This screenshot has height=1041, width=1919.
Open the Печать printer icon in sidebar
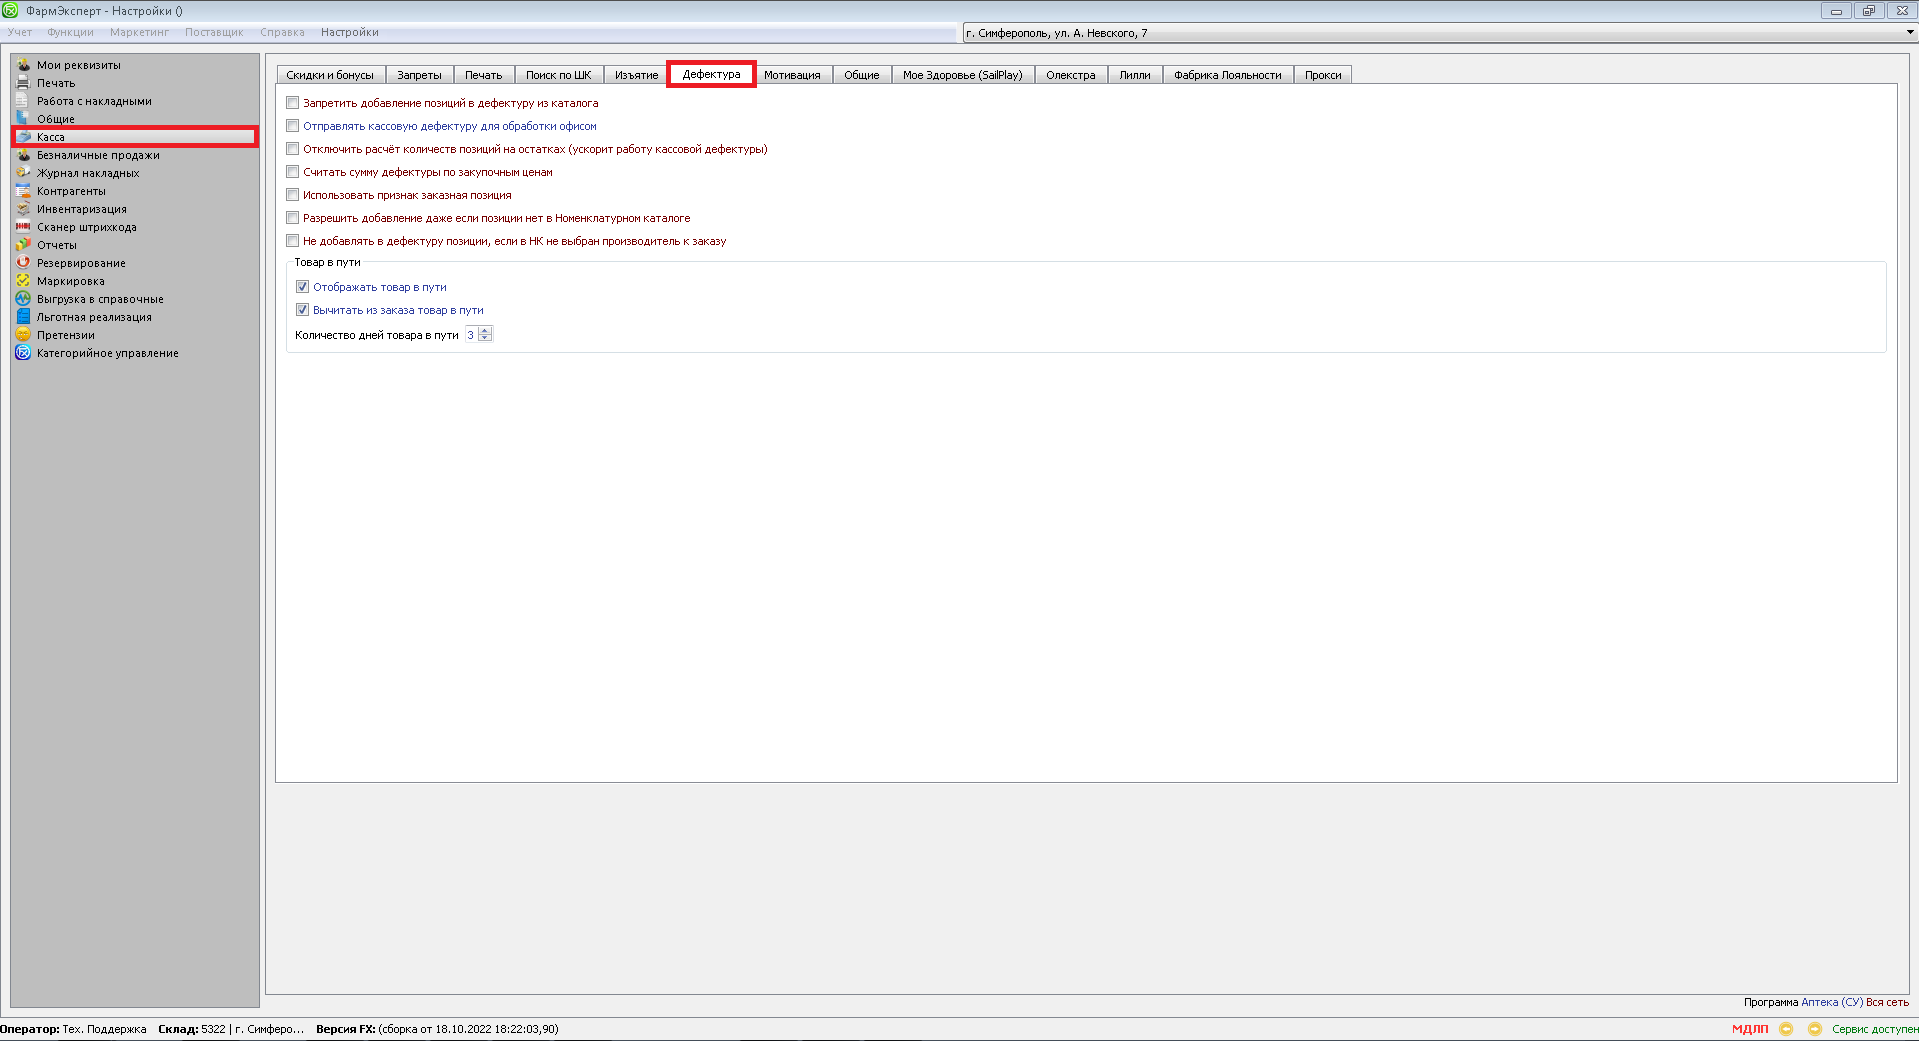pyautogui.click(x=23, y=83)
